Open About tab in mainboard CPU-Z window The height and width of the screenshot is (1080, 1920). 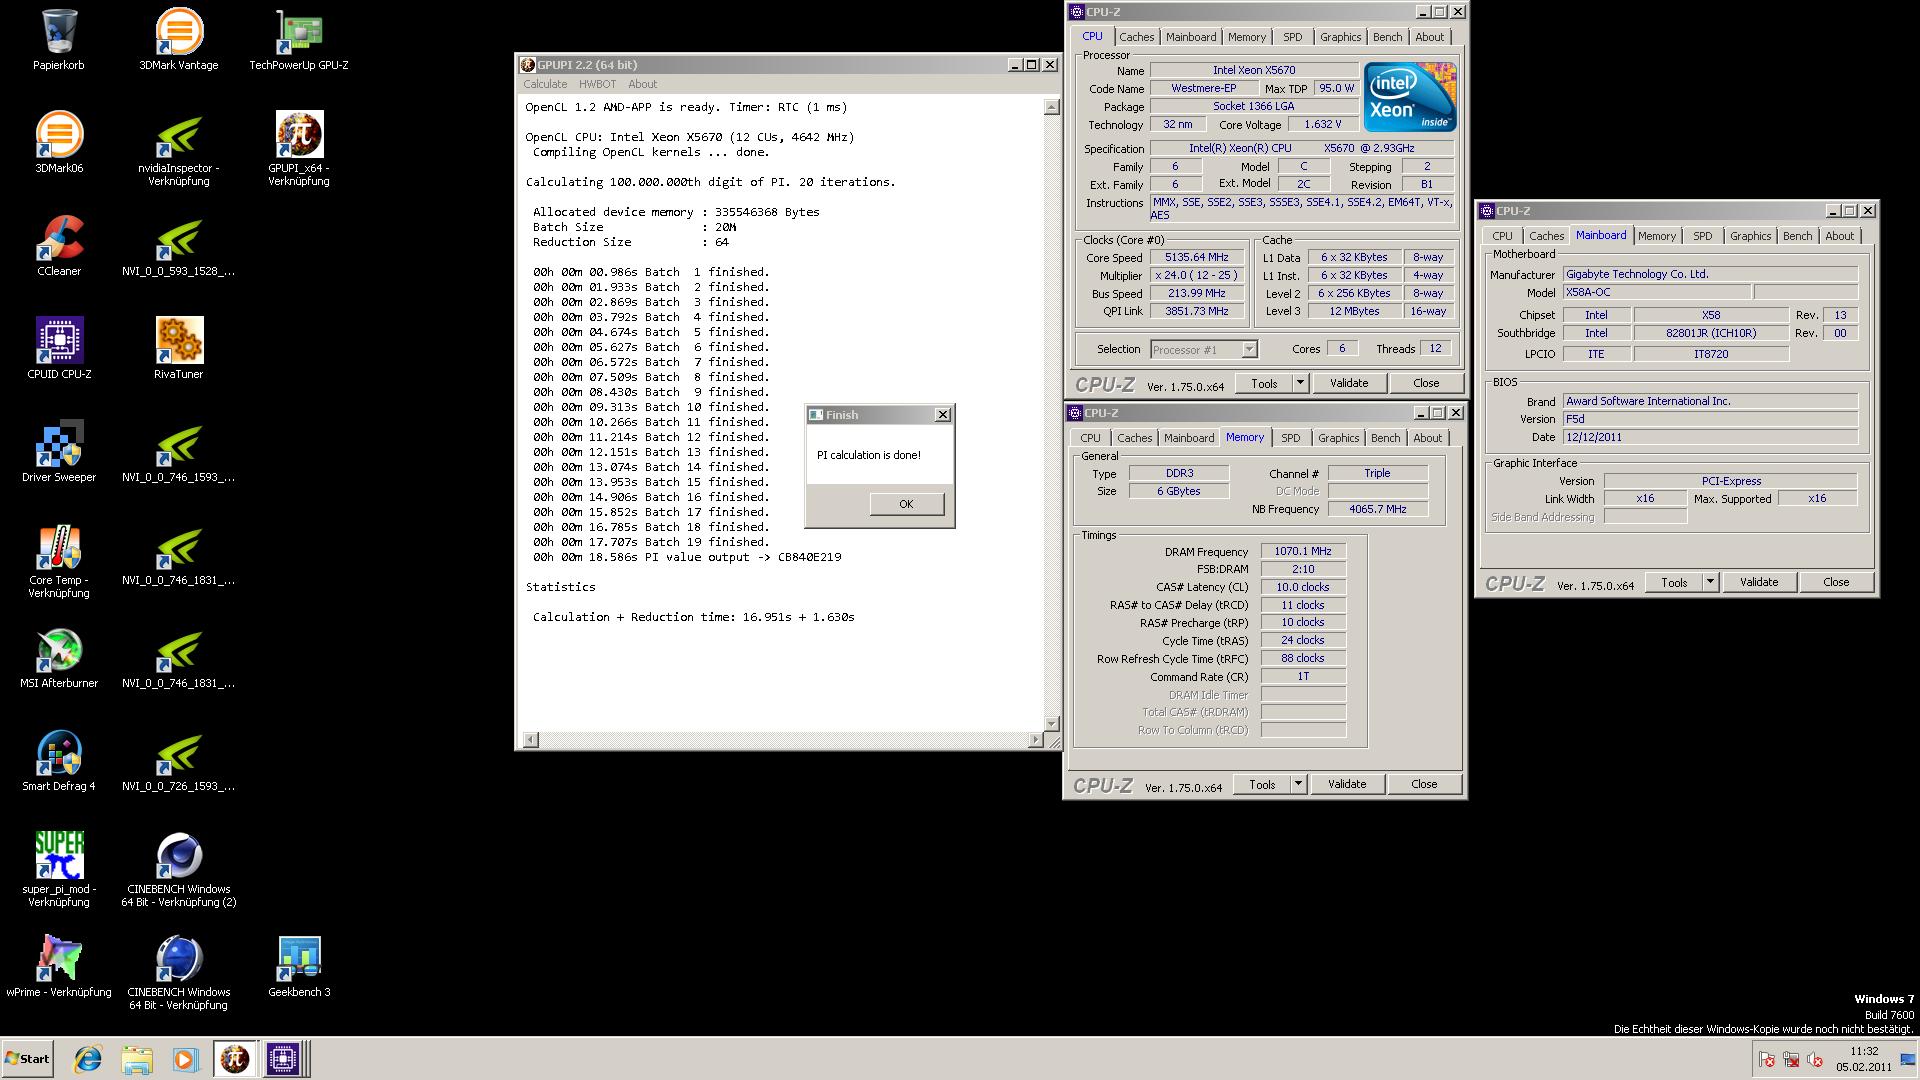tap(1839, 236)
